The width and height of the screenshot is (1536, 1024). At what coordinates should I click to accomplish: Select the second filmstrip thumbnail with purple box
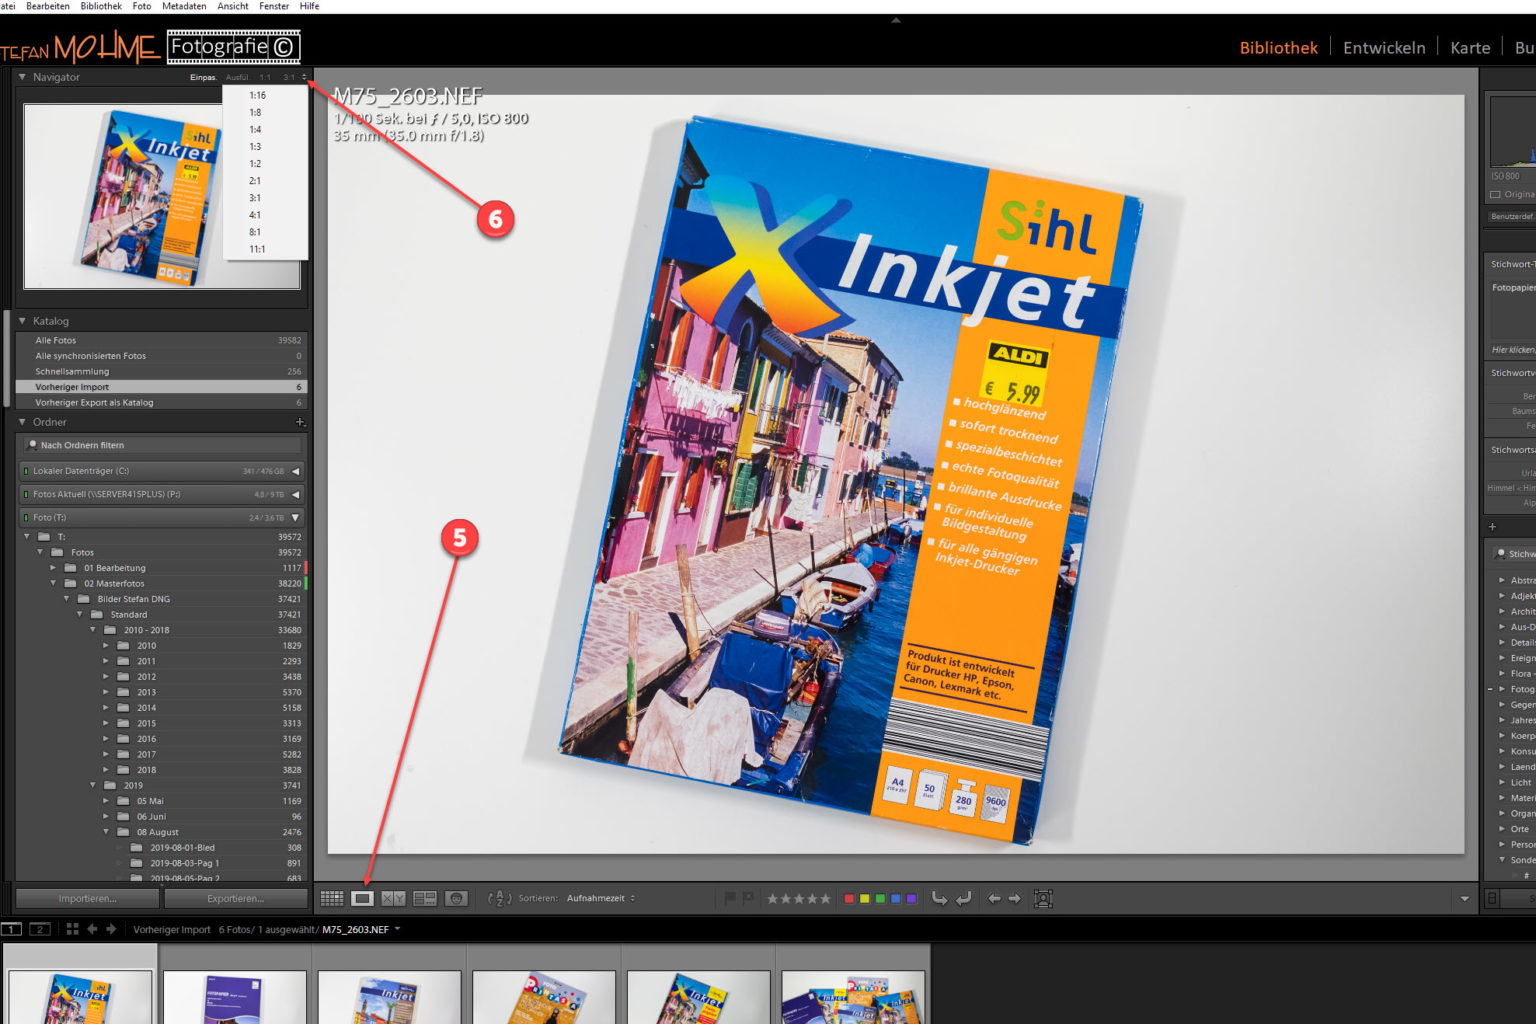pyautogui.click(x=234, y=997)
